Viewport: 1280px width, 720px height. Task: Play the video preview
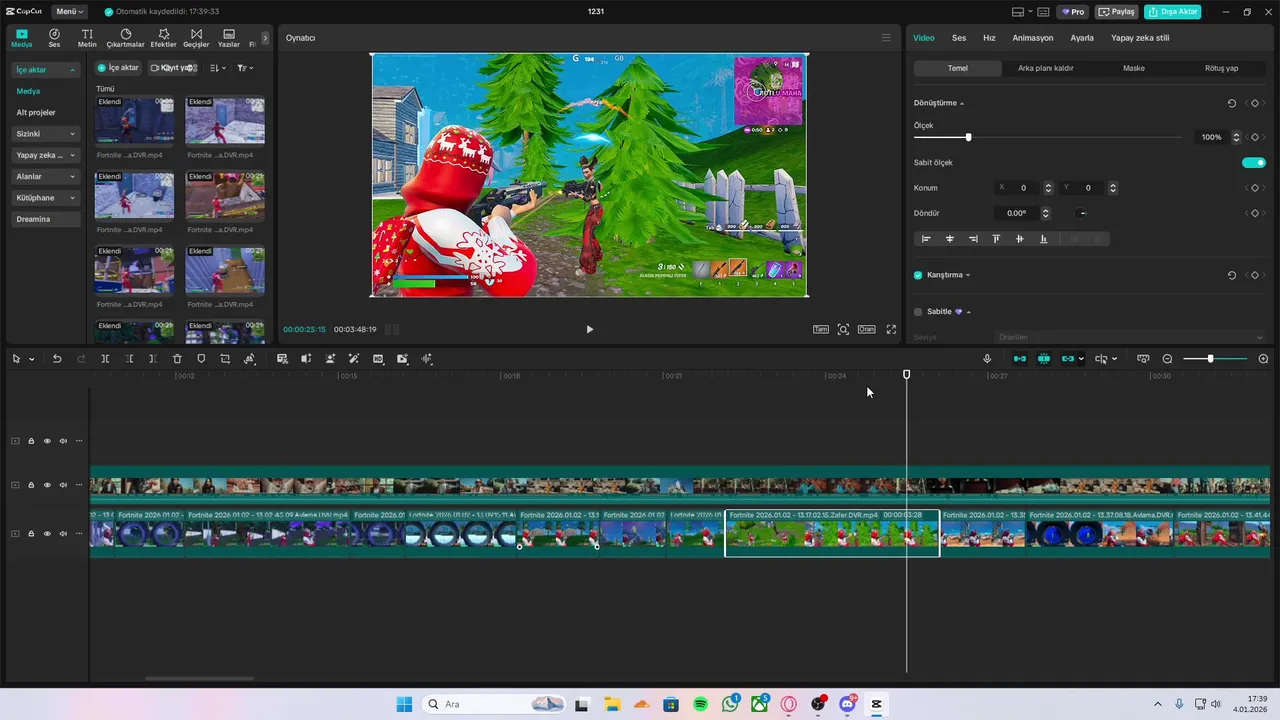[x=589, y=329]
